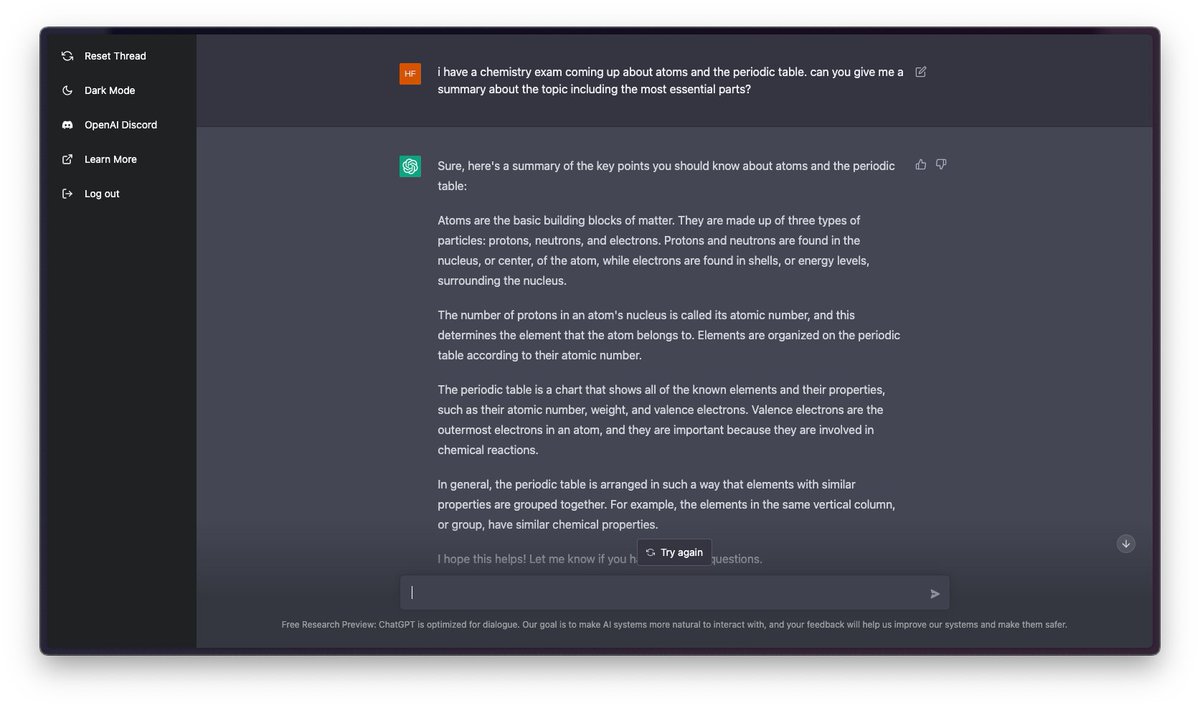Viewport: 1200px width, 708px height.
Task: Give the response a thumbs up
Action: (x=921, y=164)
